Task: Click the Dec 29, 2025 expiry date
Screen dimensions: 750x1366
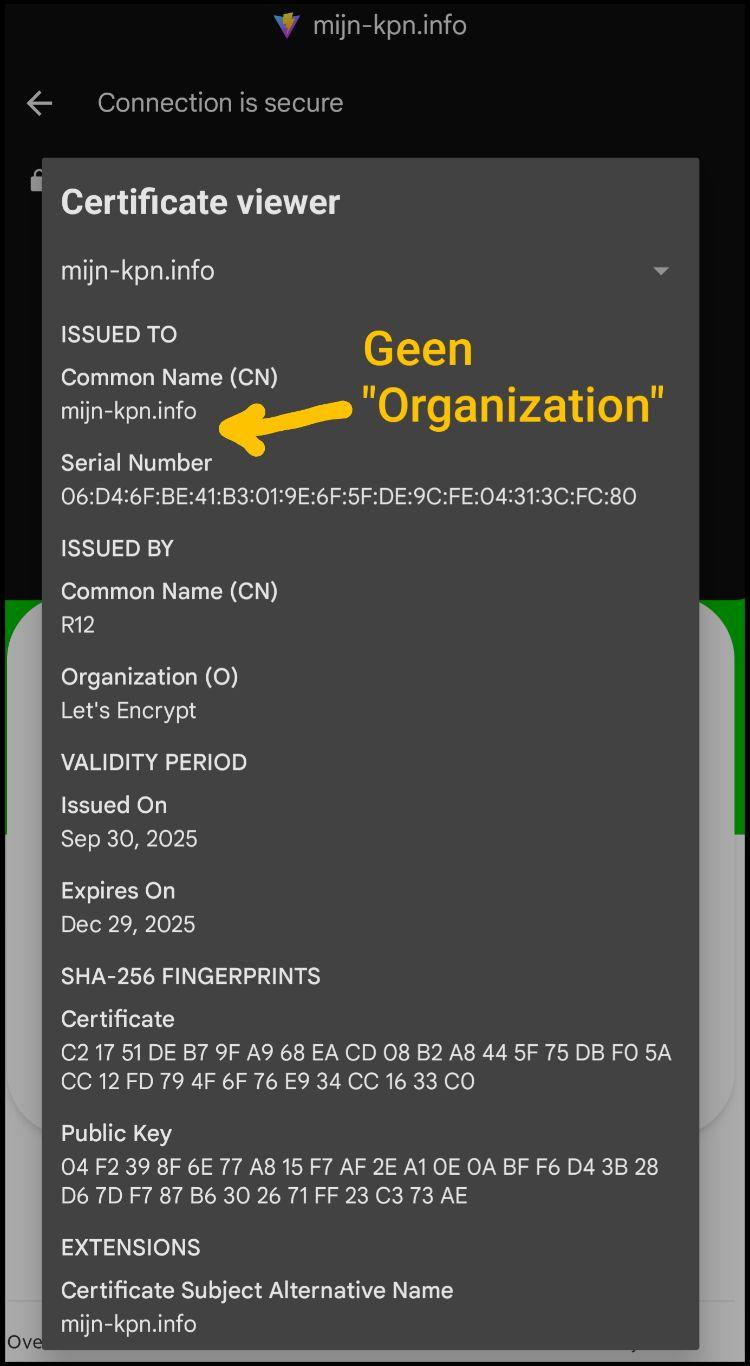Action: 128,925
